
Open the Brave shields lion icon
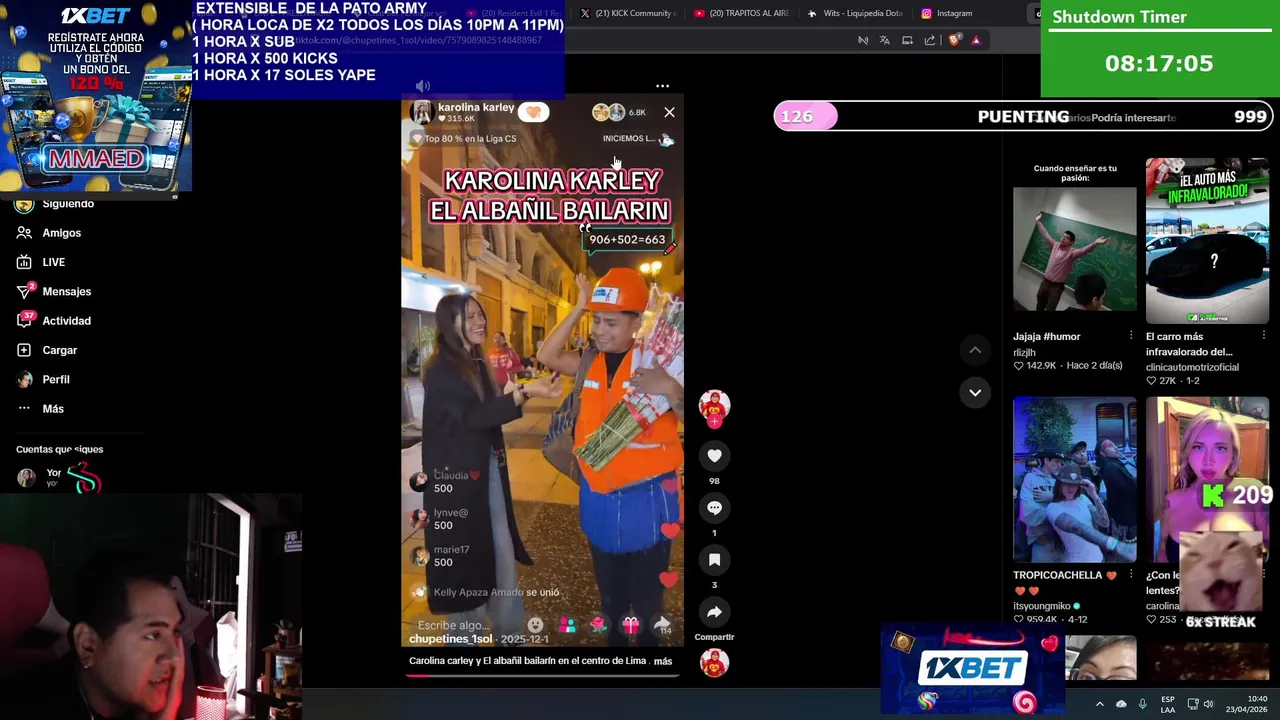[x=954, y=40]
